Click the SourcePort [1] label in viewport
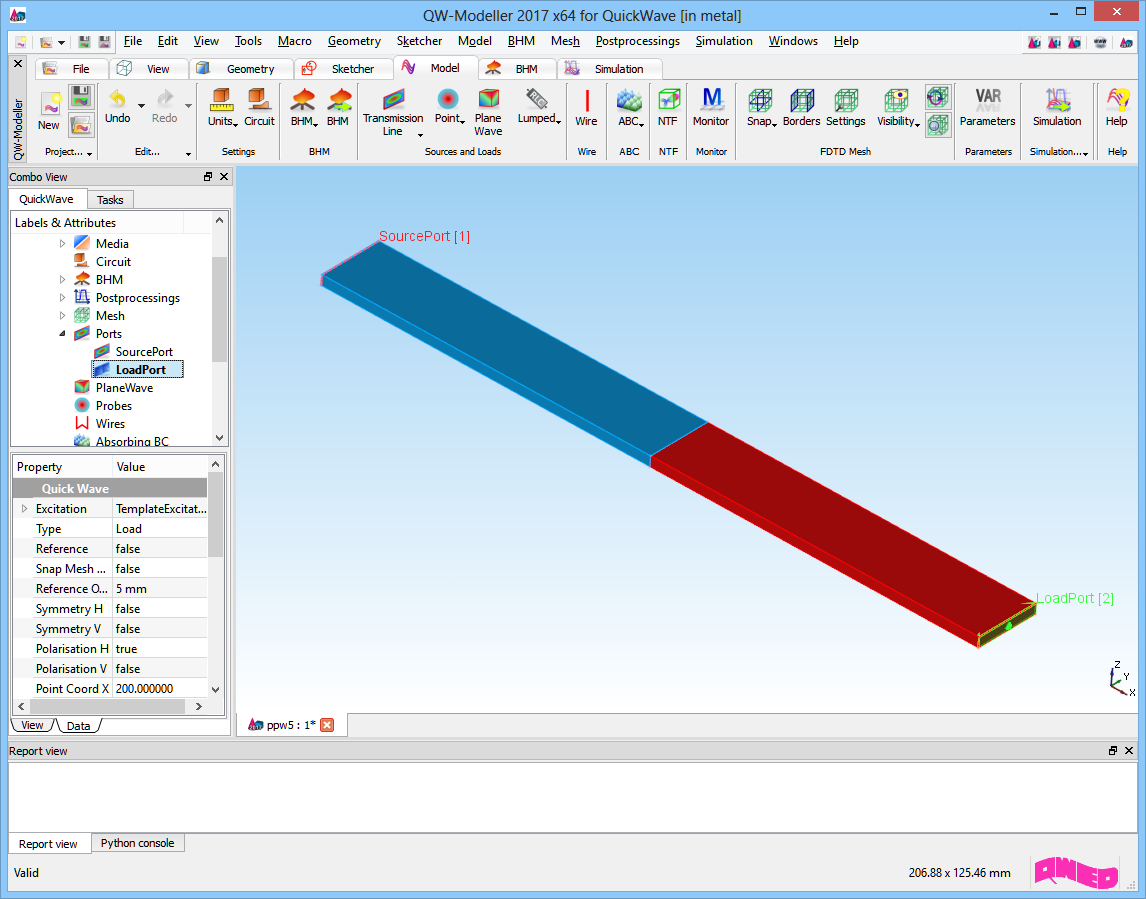The image size is (1146, 899). coord(424,236)
